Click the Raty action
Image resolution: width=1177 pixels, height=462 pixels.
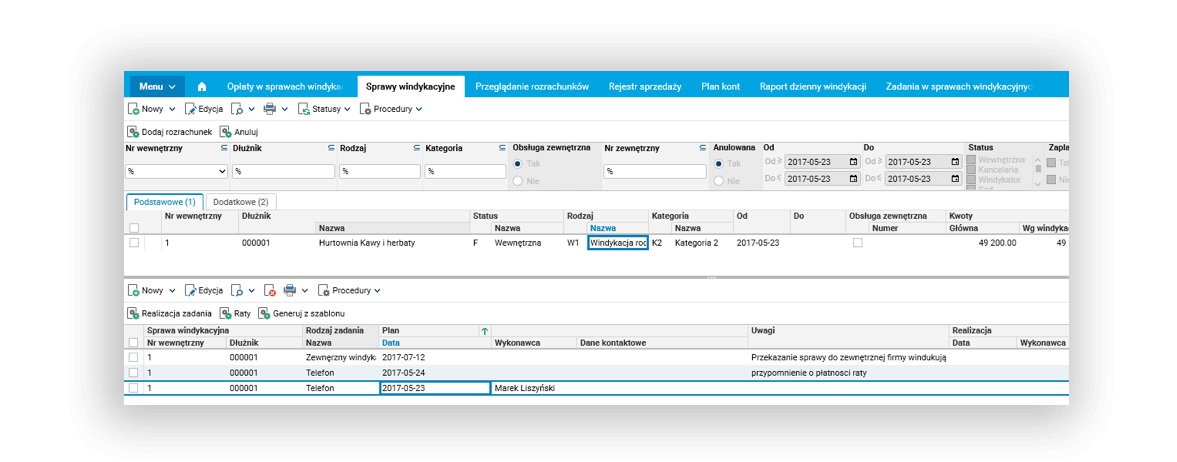[x=236, y=313]
